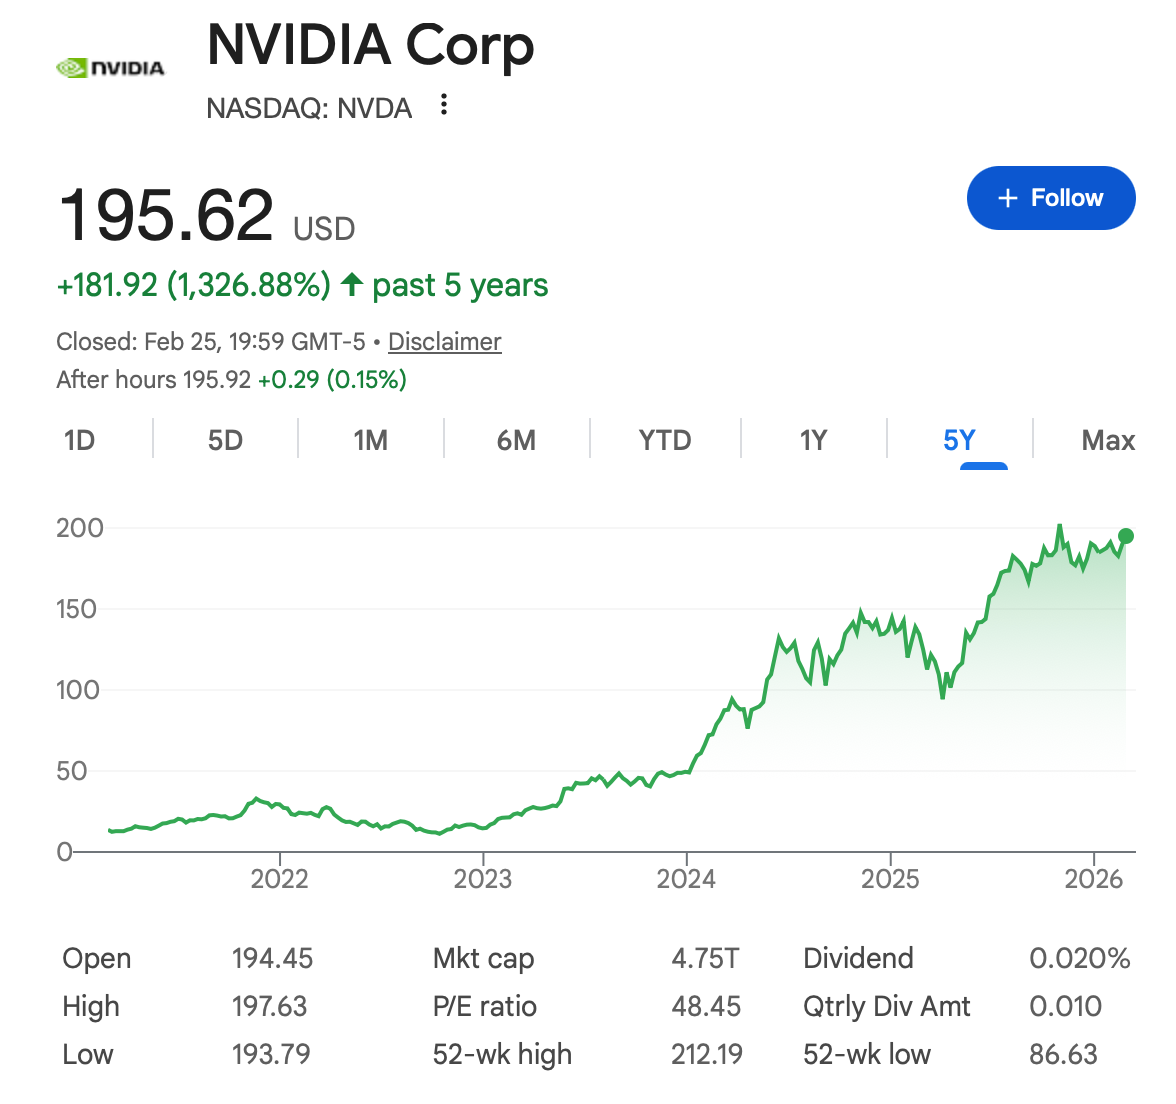This screenshot has height=1104, width=1176.
Task: View the 1Y chart range
Action: tap(813, 441)
